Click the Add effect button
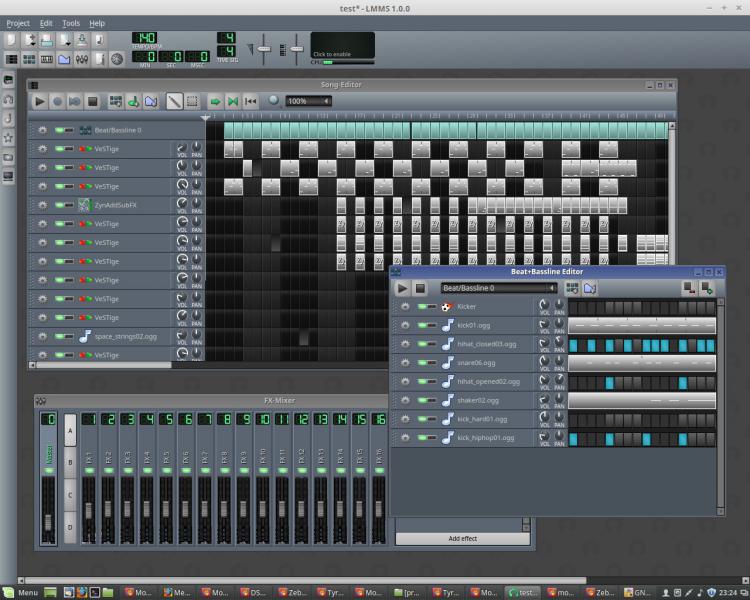 462,539
